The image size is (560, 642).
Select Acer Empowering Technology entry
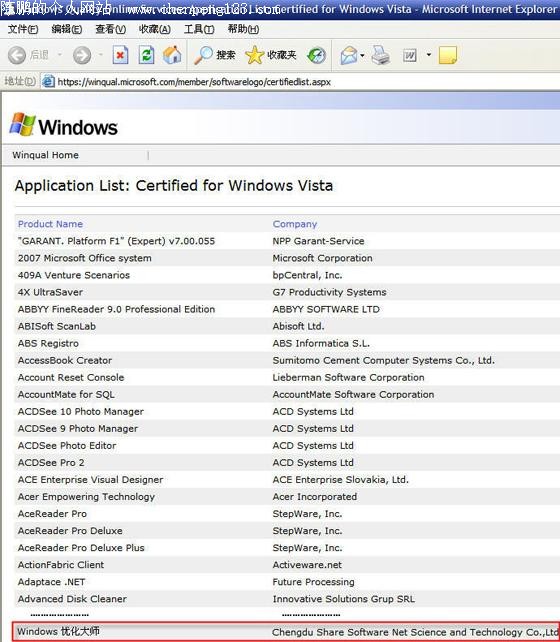pyautogui.click(x=86, y=497)
